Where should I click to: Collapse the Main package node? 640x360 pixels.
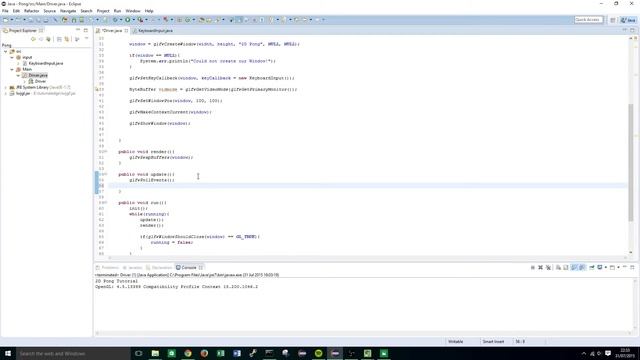point(12,69)
